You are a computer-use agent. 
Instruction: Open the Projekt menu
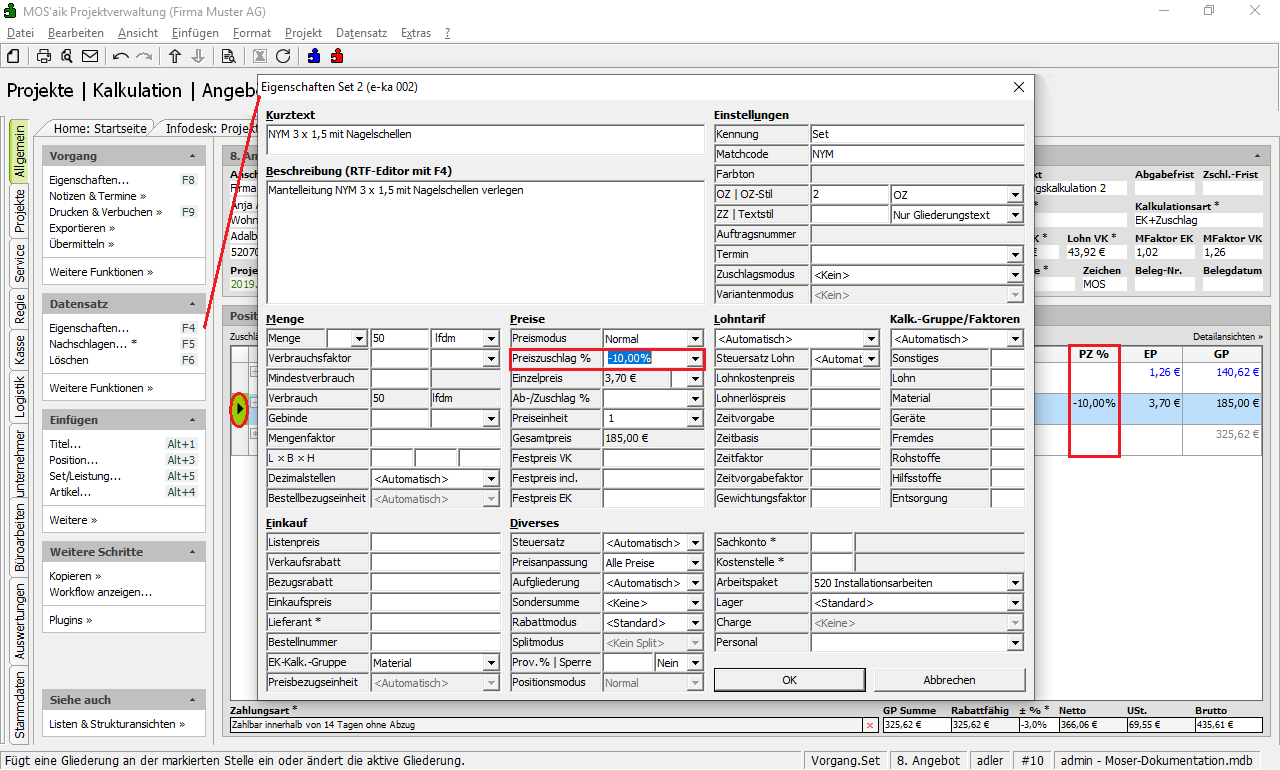pyautogui.click(x=303, y=33)
